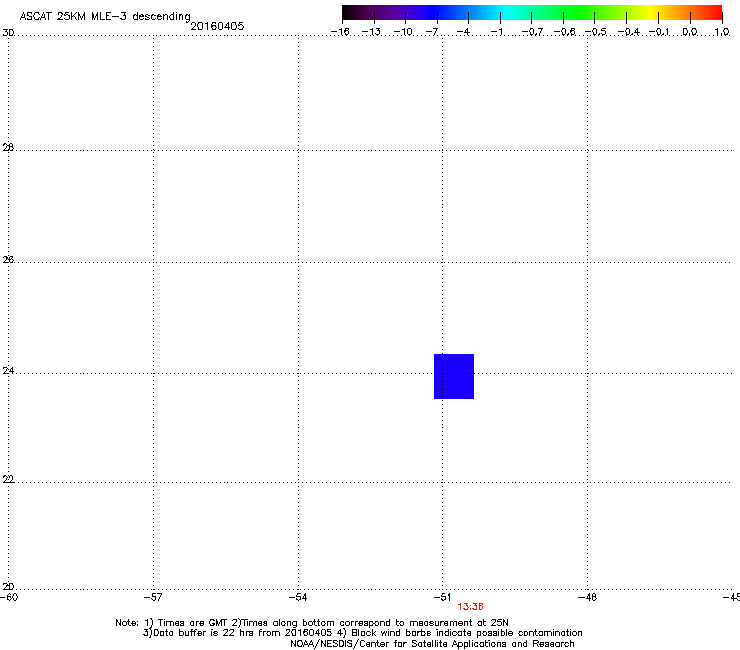Click the color bar gradient legend
The height and width of the screenshot is (650, 740).
tap(532, 13)
